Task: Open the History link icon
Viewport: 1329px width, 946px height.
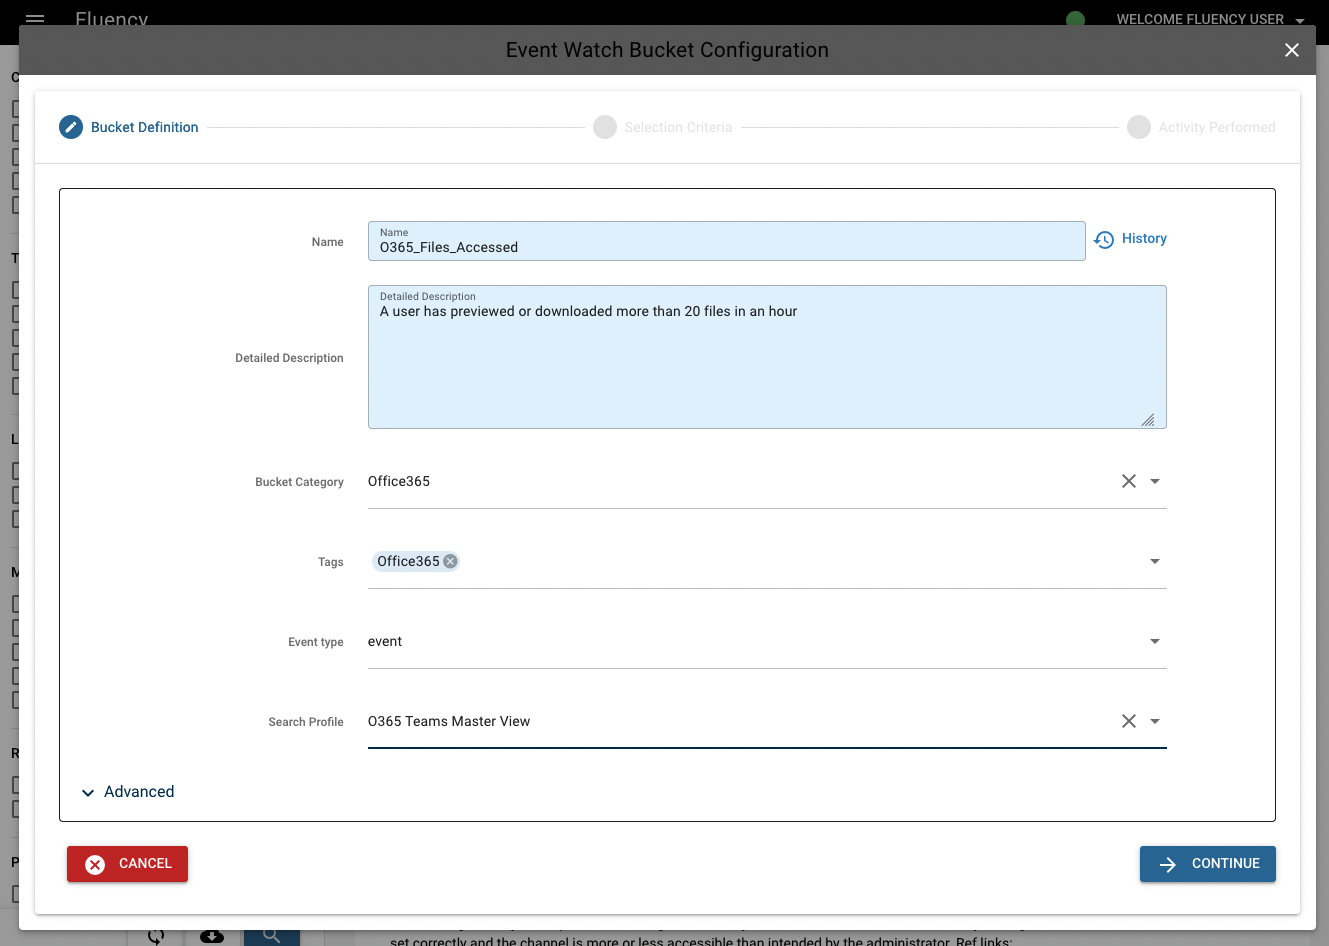Action: pyautogui.click(x=1104, y=240)
